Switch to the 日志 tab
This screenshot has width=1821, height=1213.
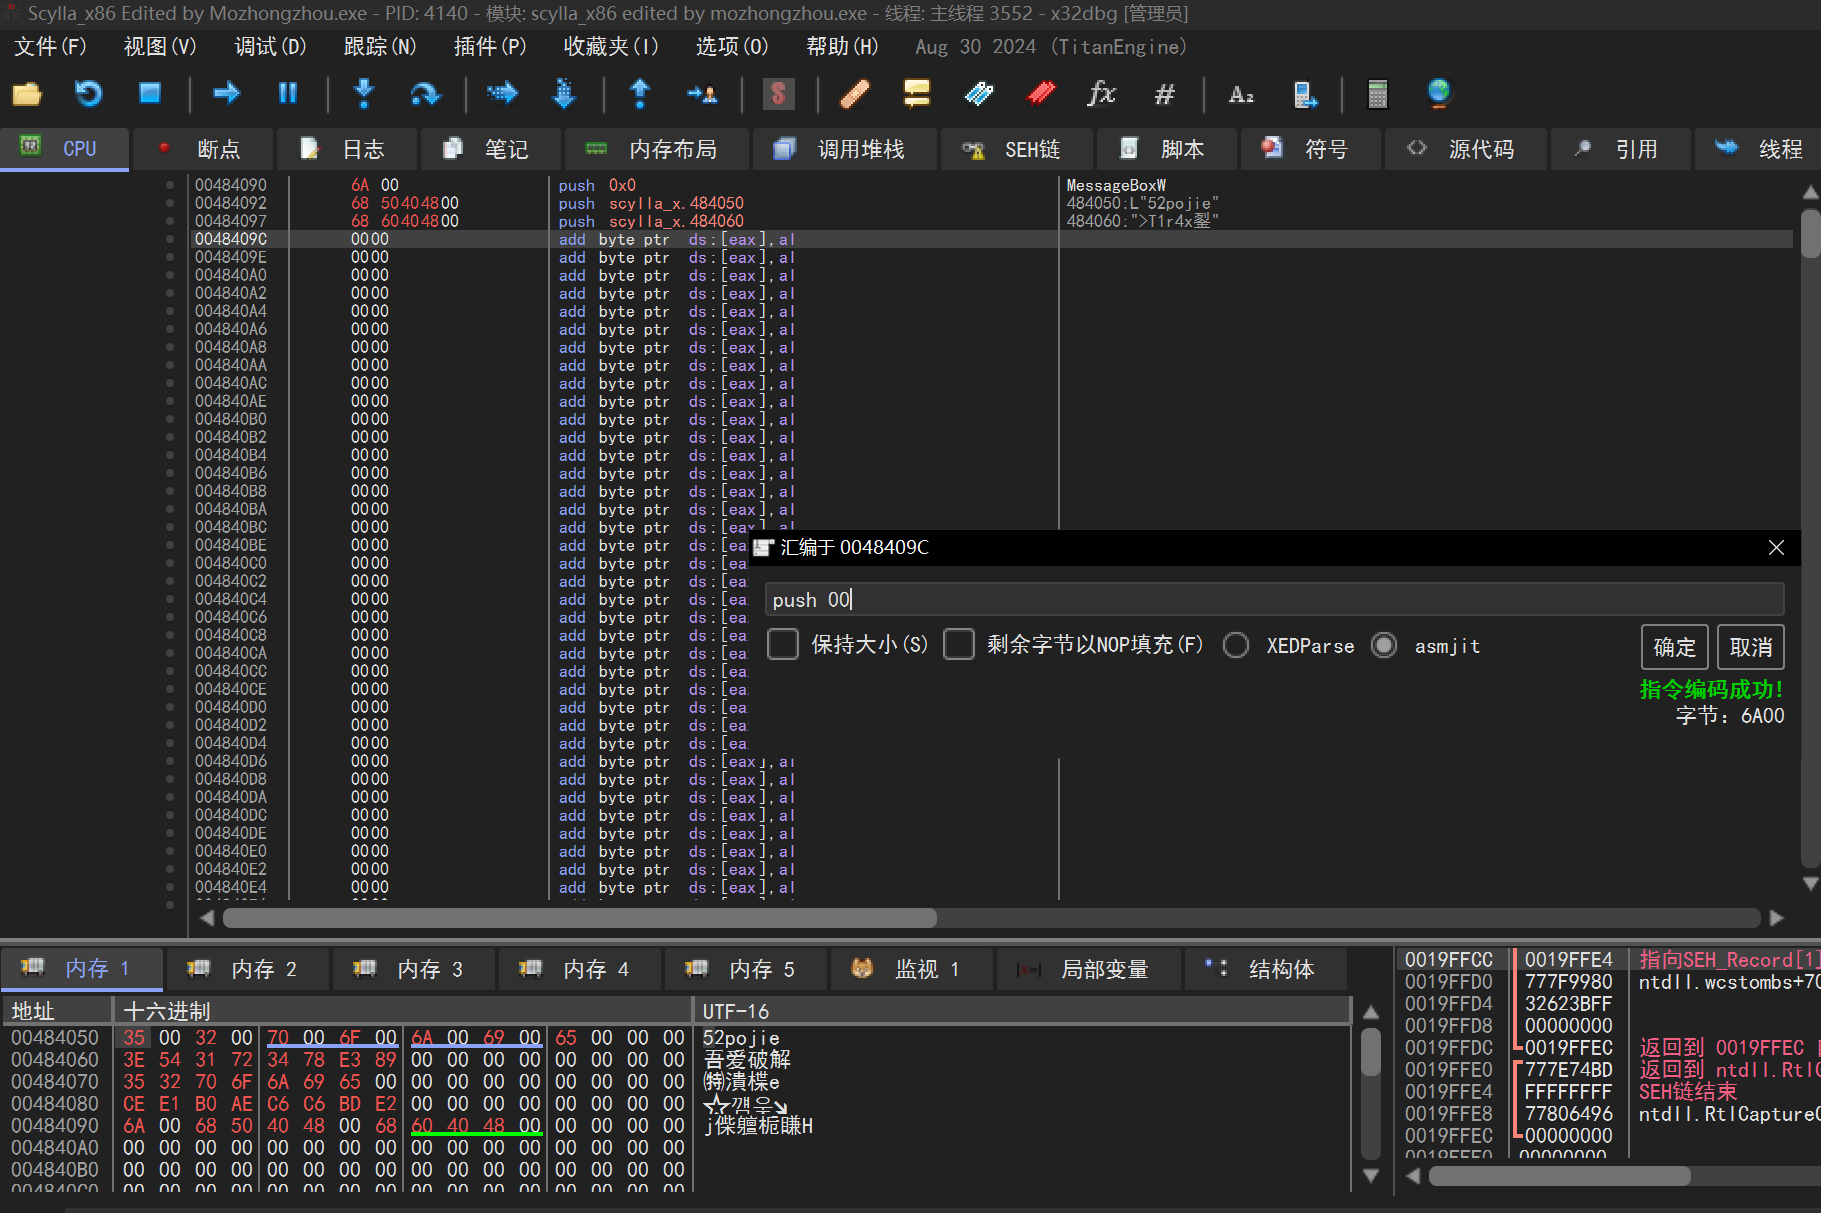pyautogui.click(x=346, y=149)
